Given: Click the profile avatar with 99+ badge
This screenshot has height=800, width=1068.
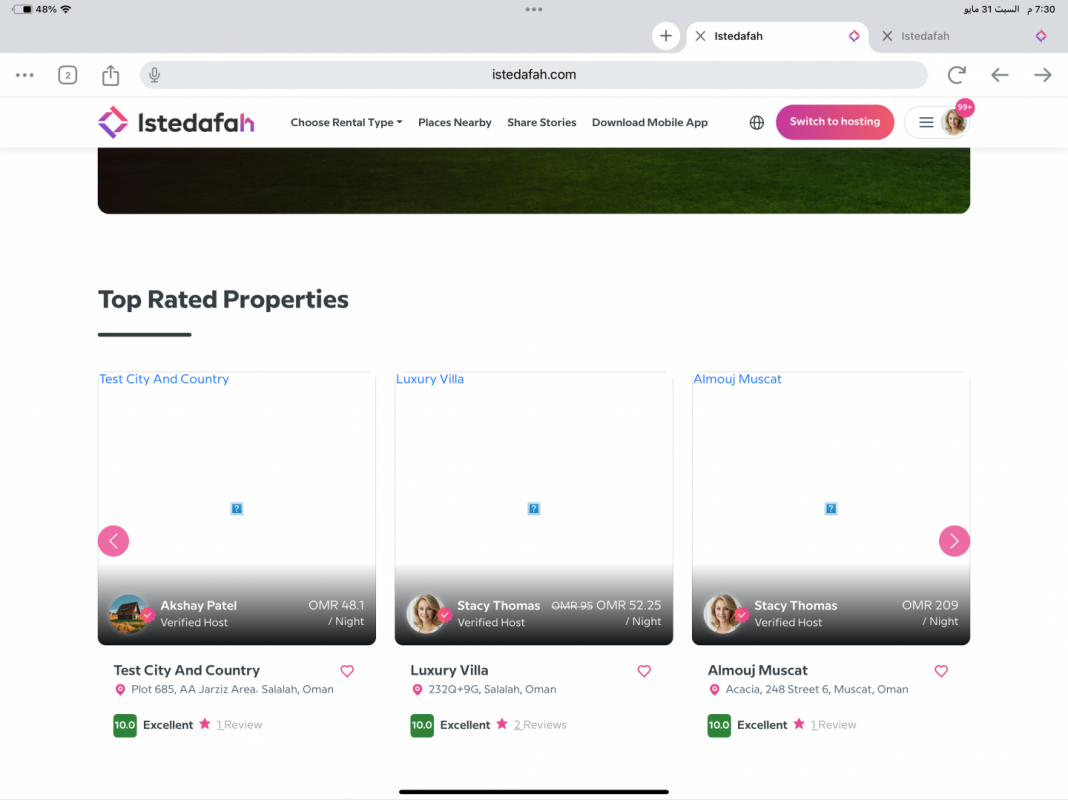Looking at the screenshot, I should (954, 123).
